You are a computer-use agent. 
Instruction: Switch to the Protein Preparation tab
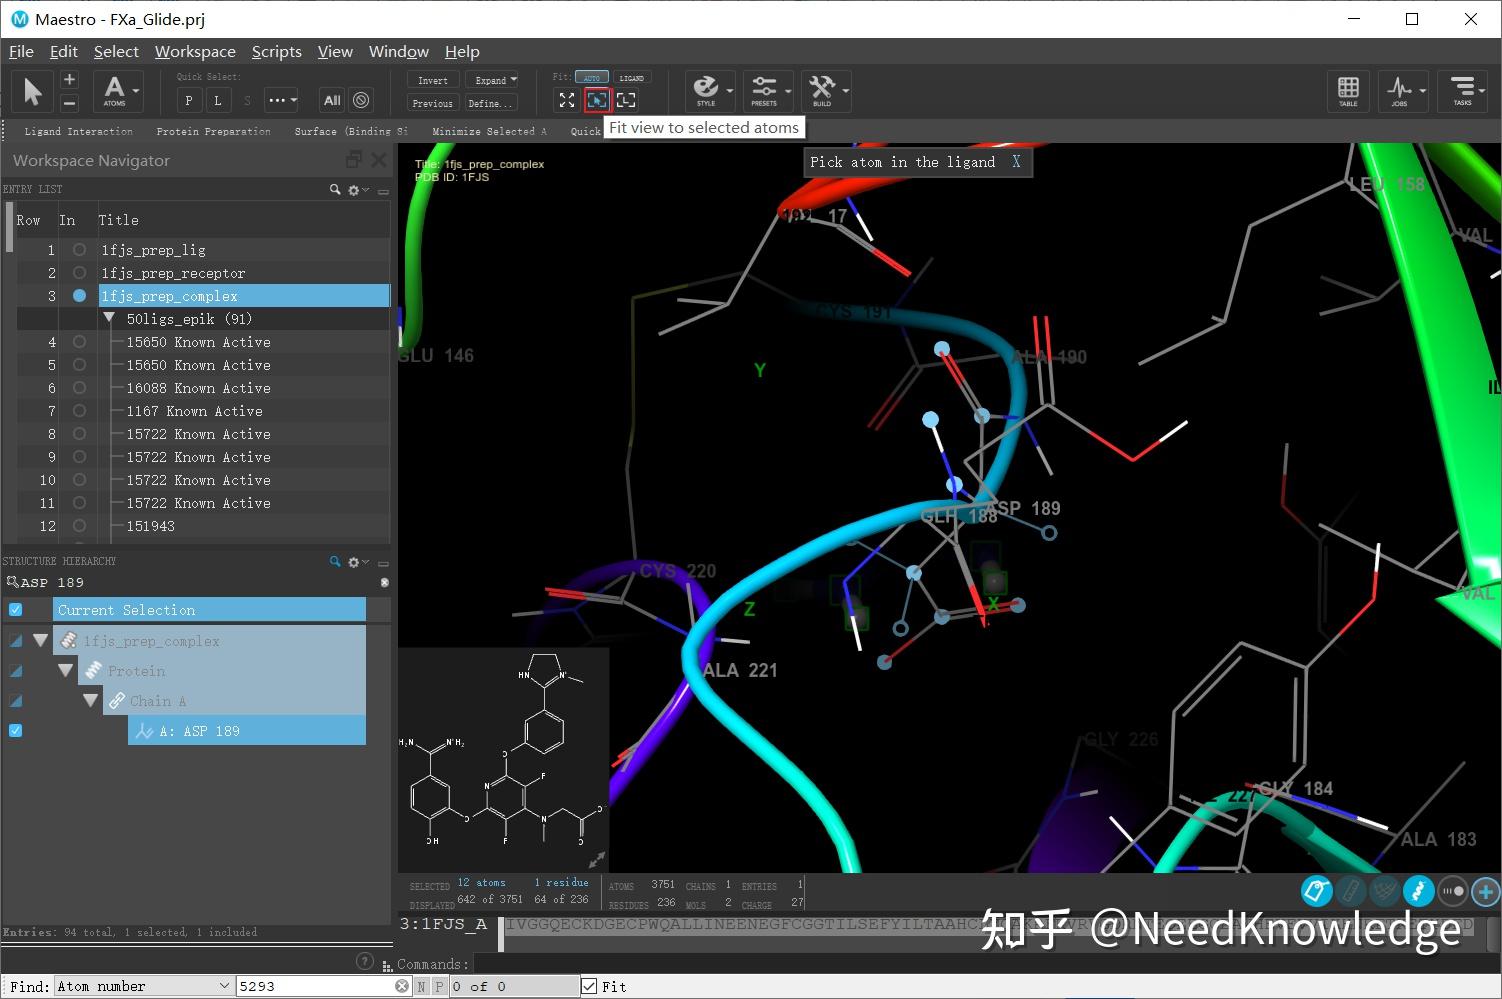tap(213, 131)
